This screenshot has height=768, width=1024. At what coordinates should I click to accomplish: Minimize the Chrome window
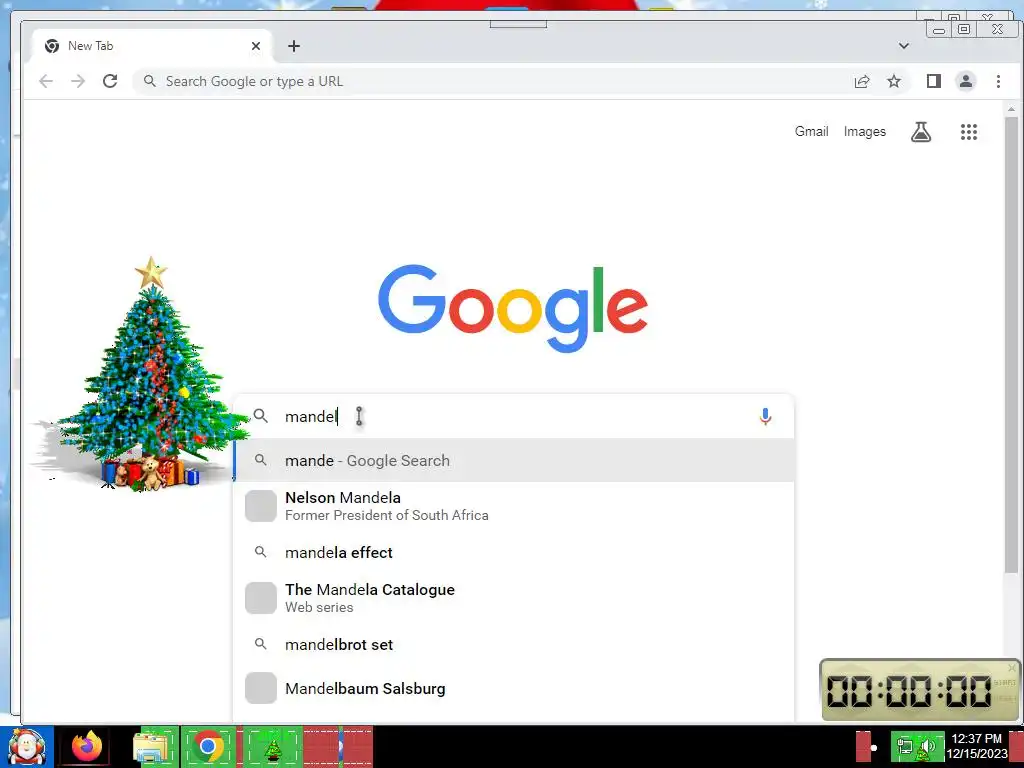click(939, 29)
